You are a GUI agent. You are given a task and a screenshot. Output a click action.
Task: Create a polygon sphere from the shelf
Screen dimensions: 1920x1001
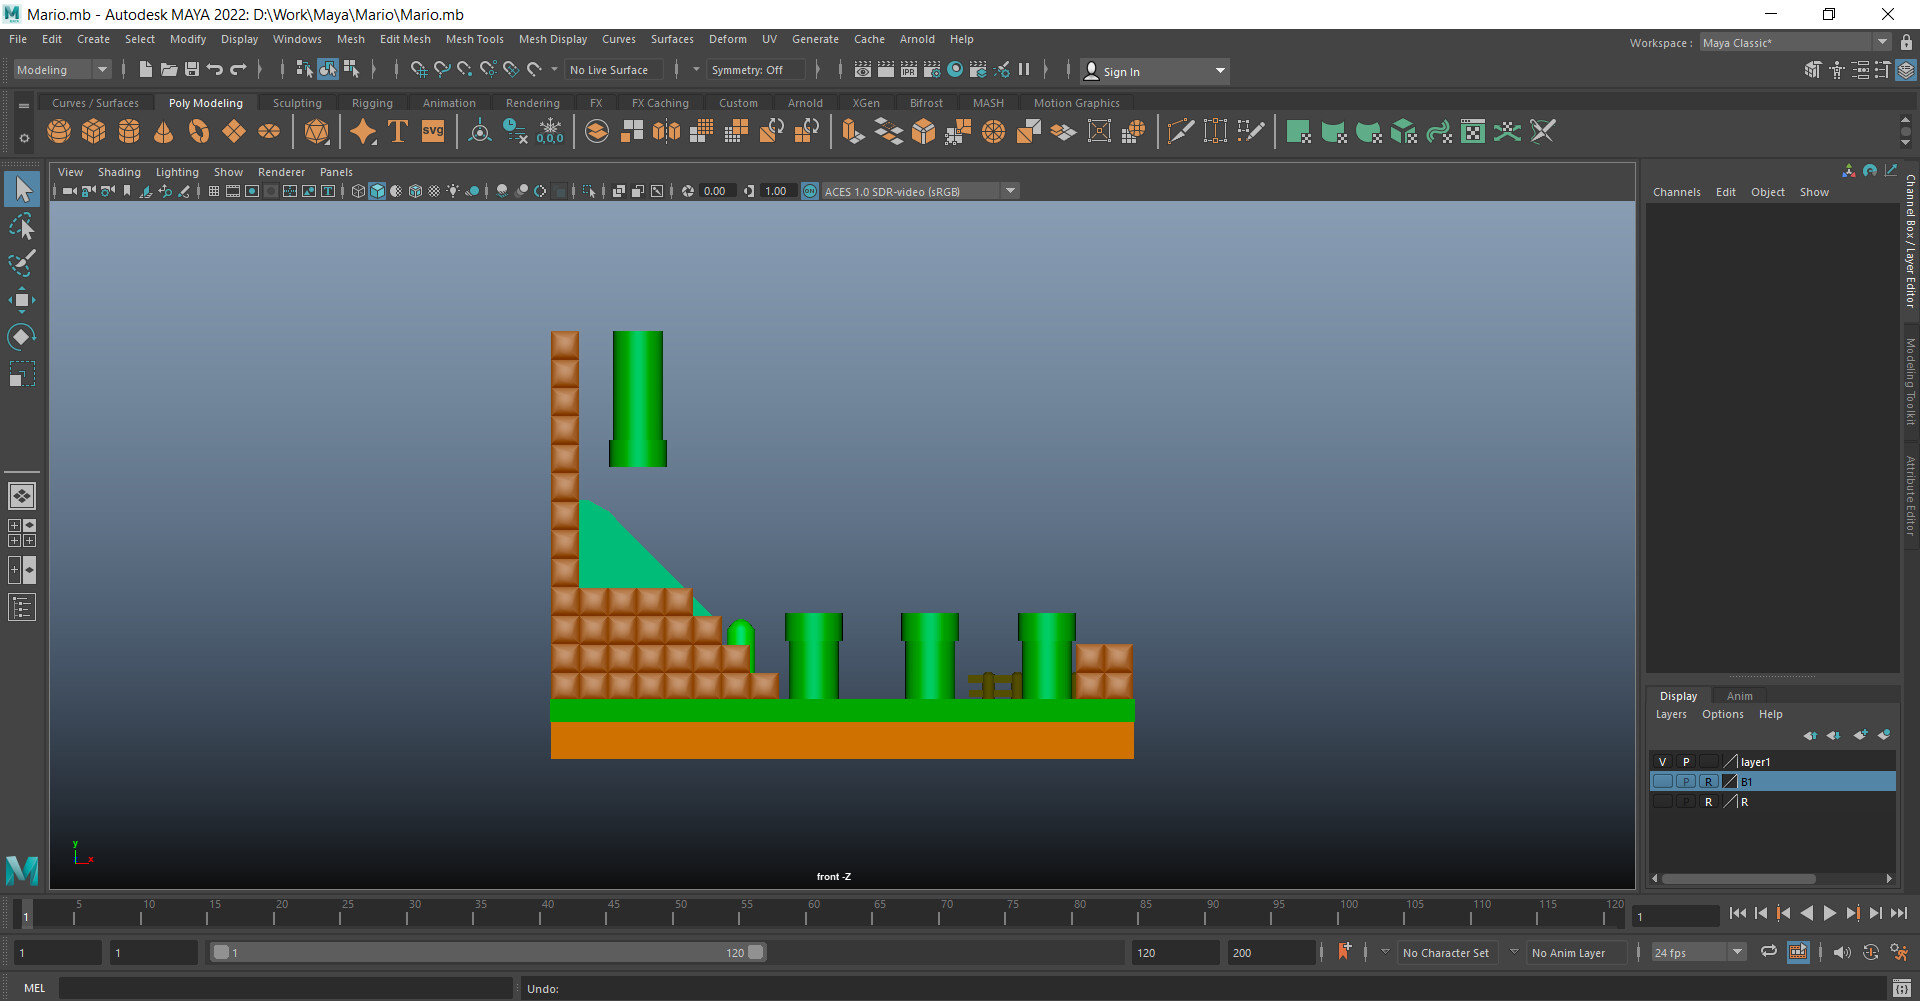[x=59, y=132]
